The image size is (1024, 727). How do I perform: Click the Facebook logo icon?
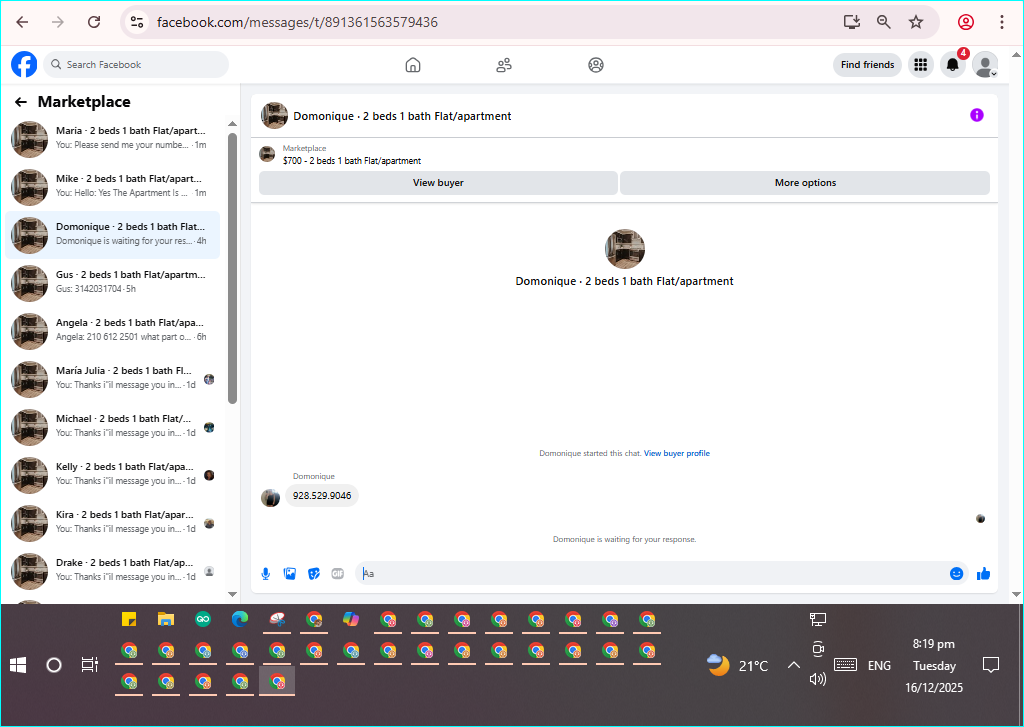pyautogui.click(x=24, y=65)
